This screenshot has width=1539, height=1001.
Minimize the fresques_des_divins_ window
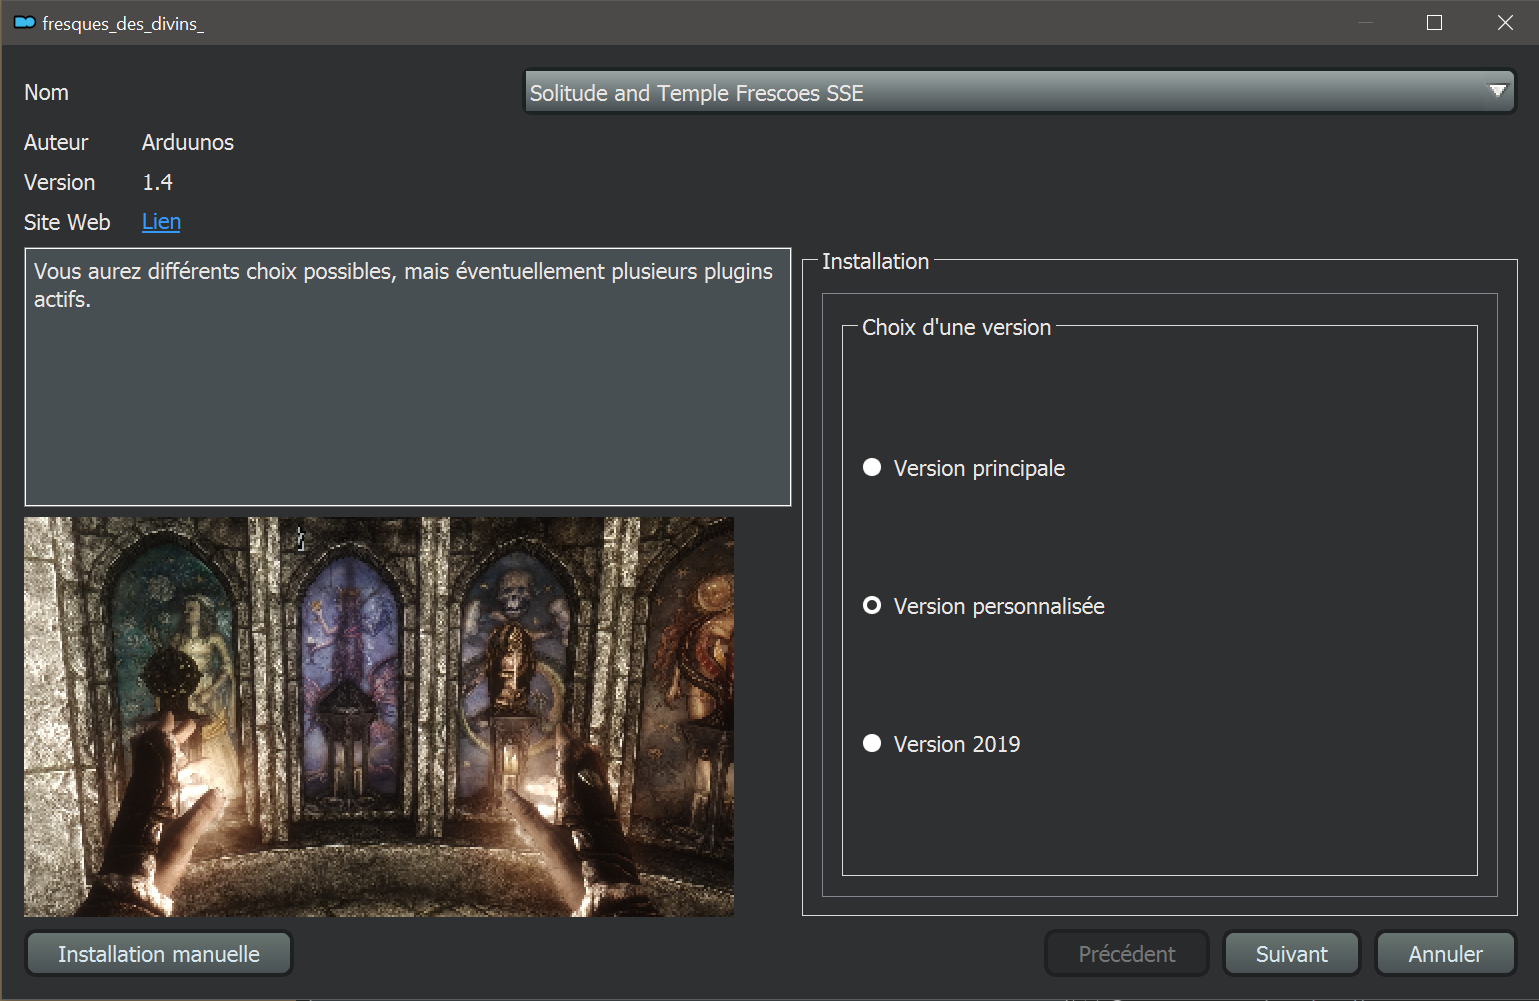[x=1365, y=22]
